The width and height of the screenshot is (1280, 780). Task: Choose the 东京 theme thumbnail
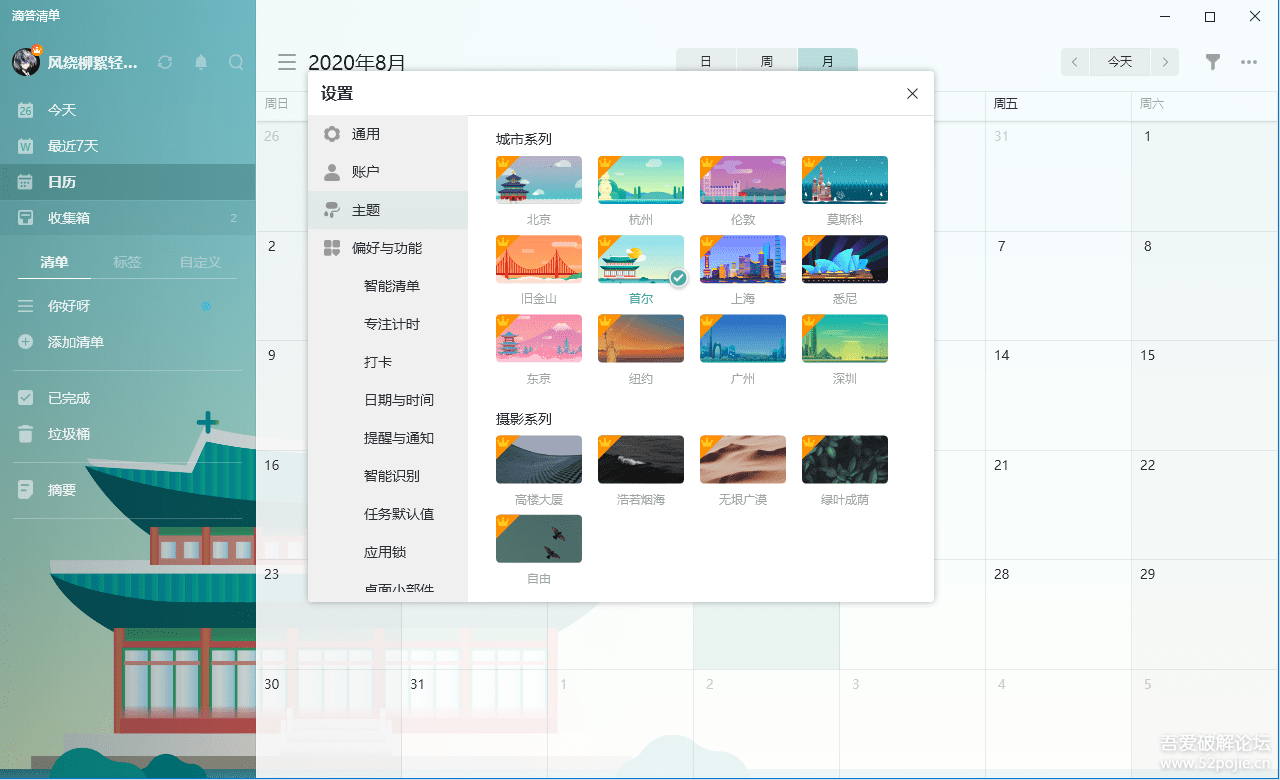[x=539, y=339]
